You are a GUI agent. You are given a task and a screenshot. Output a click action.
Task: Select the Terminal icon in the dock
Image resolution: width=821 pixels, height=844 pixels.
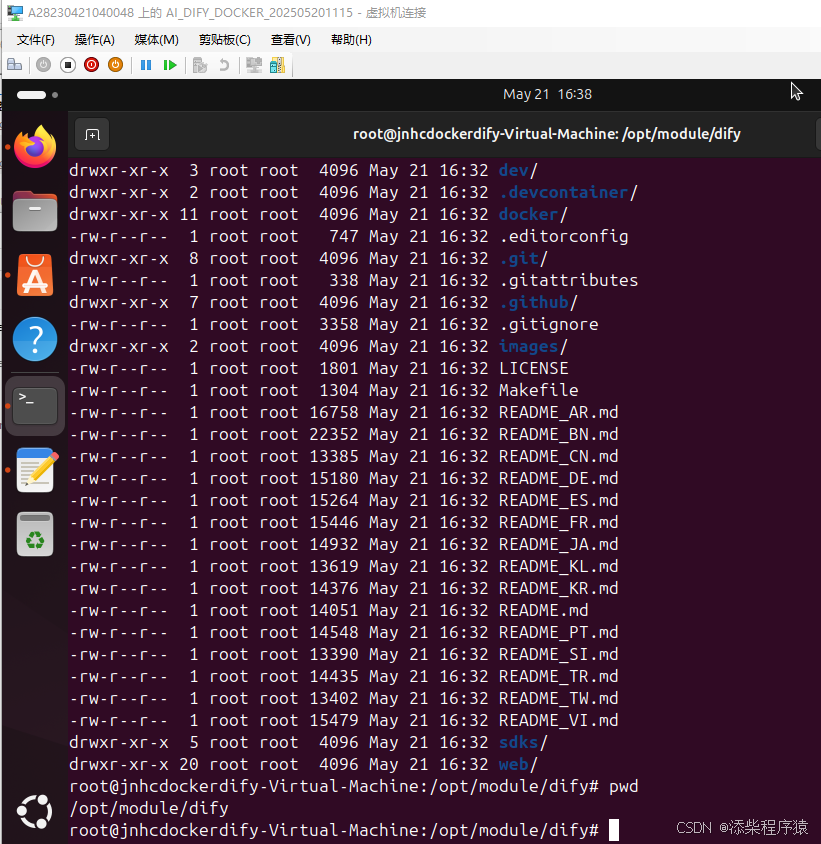point(35,405)
